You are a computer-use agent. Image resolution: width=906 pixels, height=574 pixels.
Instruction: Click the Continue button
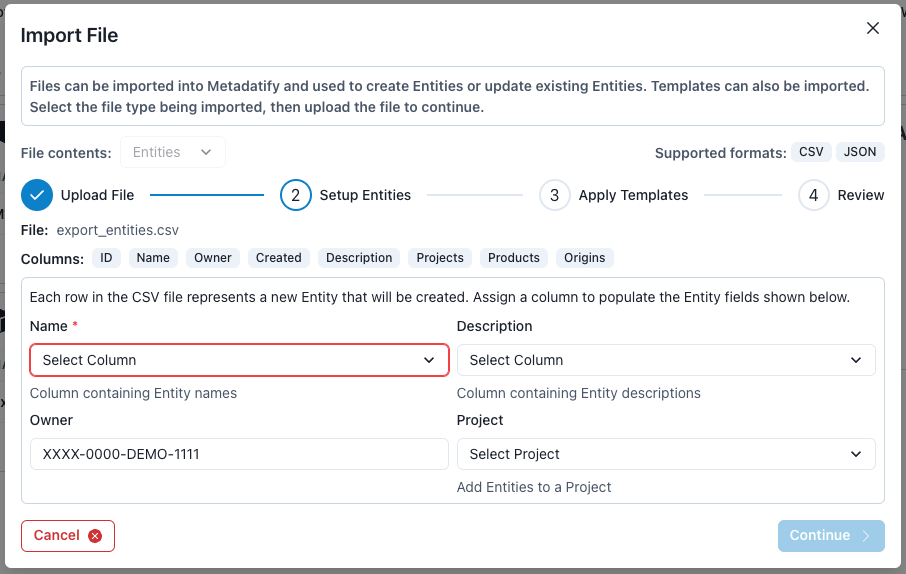pyautogui.click(x=831, y=536)
